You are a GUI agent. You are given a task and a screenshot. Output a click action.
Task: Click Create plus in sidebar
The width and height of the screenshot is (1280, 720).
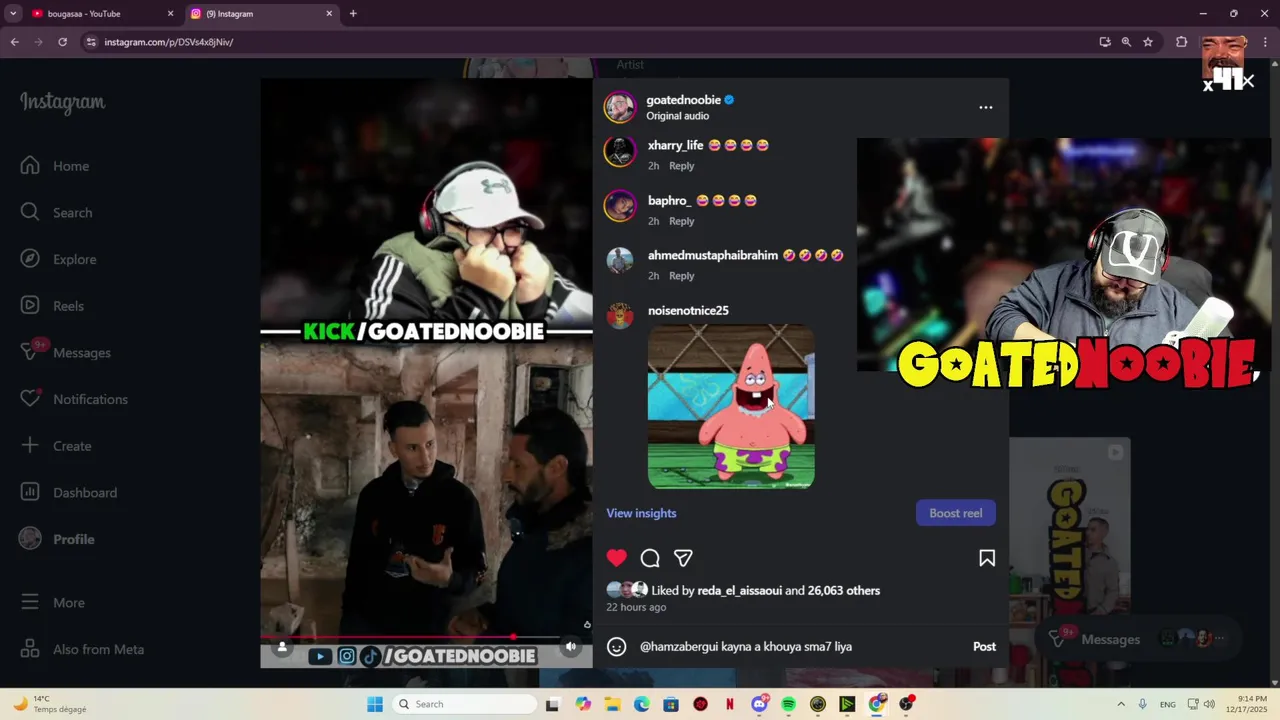(x=56, y=446)
